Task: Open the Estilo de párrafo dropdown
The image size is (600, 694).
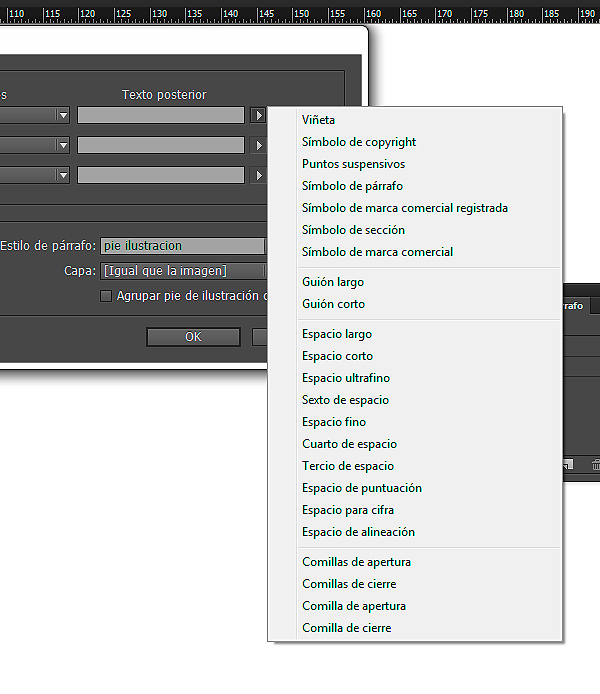Action: (184, 246)
